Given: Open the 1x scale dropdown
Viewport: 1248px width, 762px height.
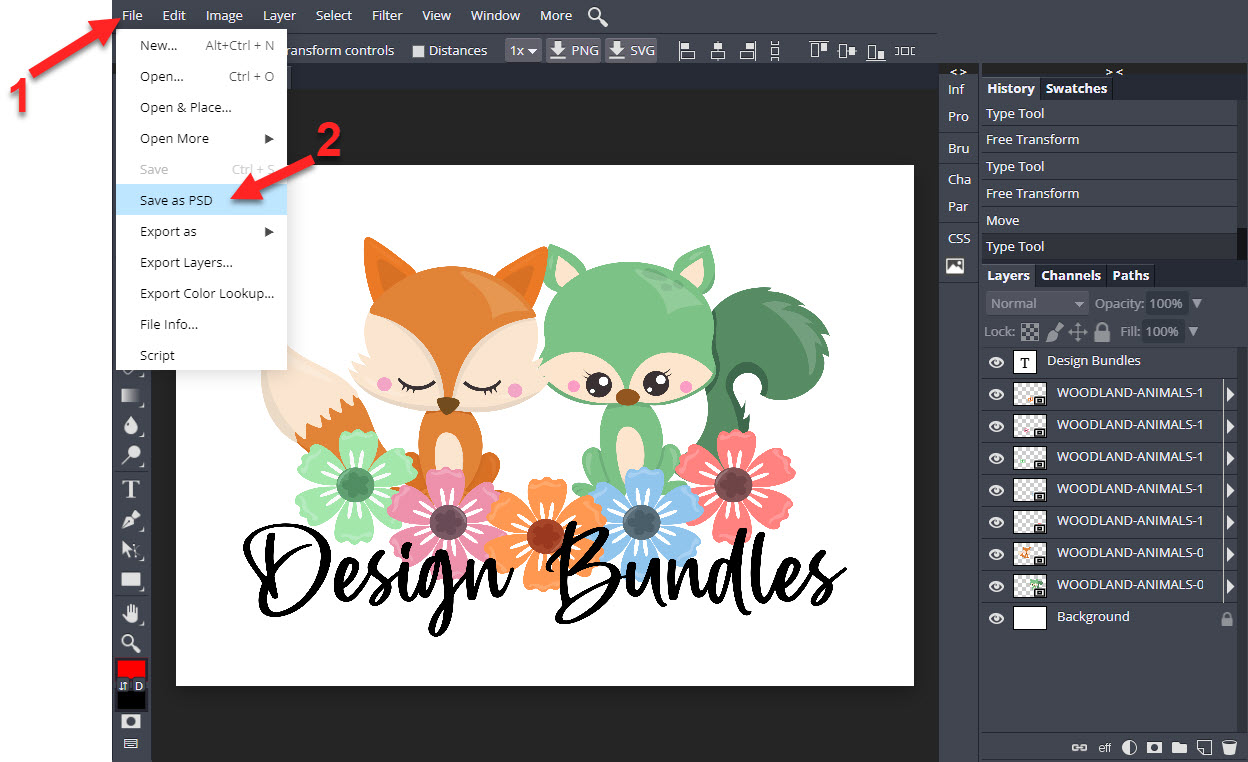Looking at the screenshot, I should [523, 50].
